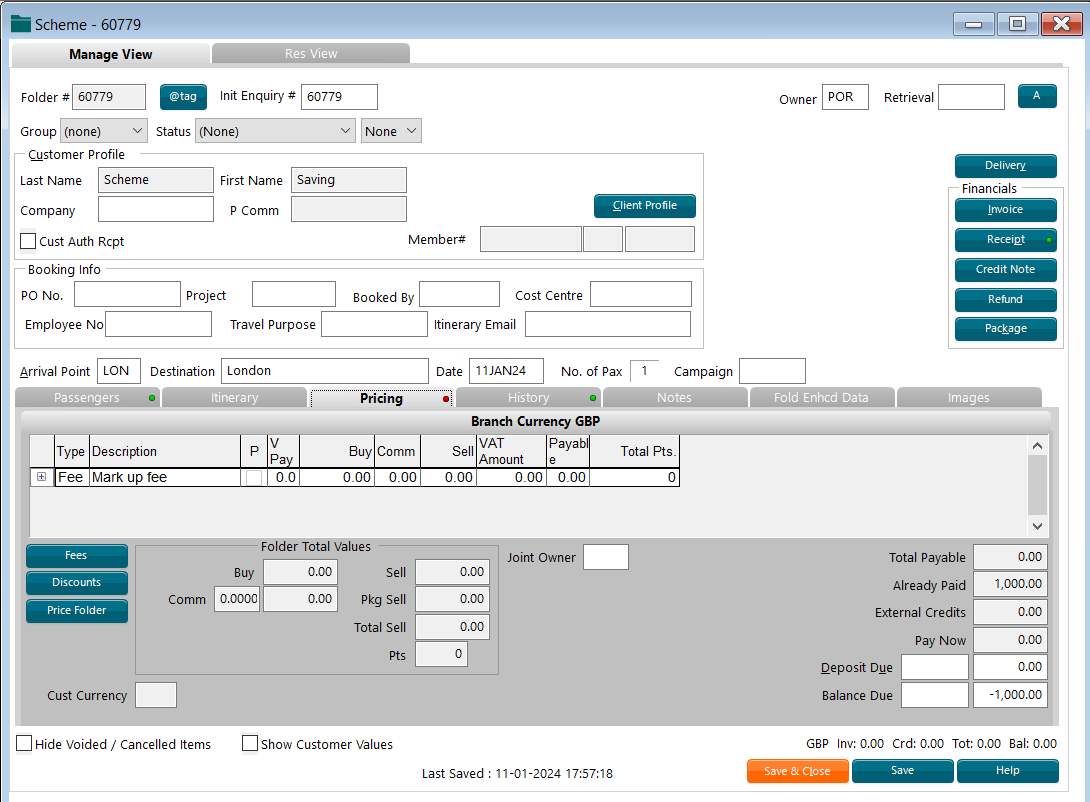Screen dimensions: 1090x802
Task: Click the Fees button
Action: point(76,556)
